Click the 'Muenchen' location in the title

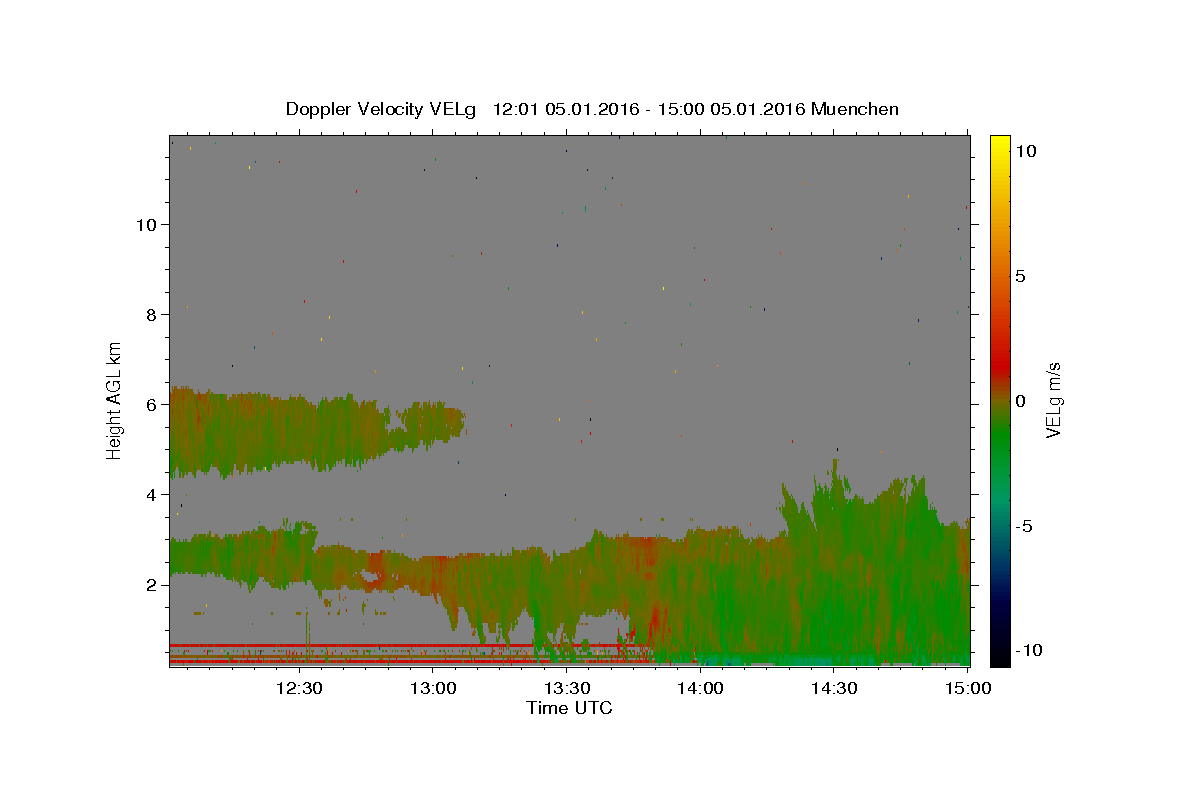(x=855, y=109)
